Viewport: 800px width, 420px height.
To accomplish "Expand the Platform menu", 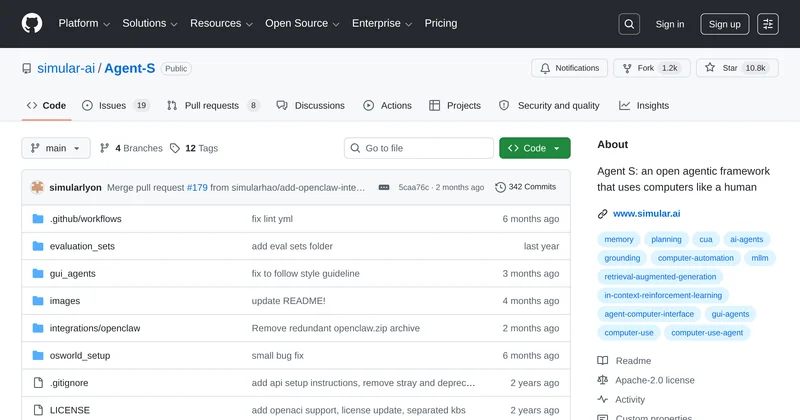I will (84, 24).
